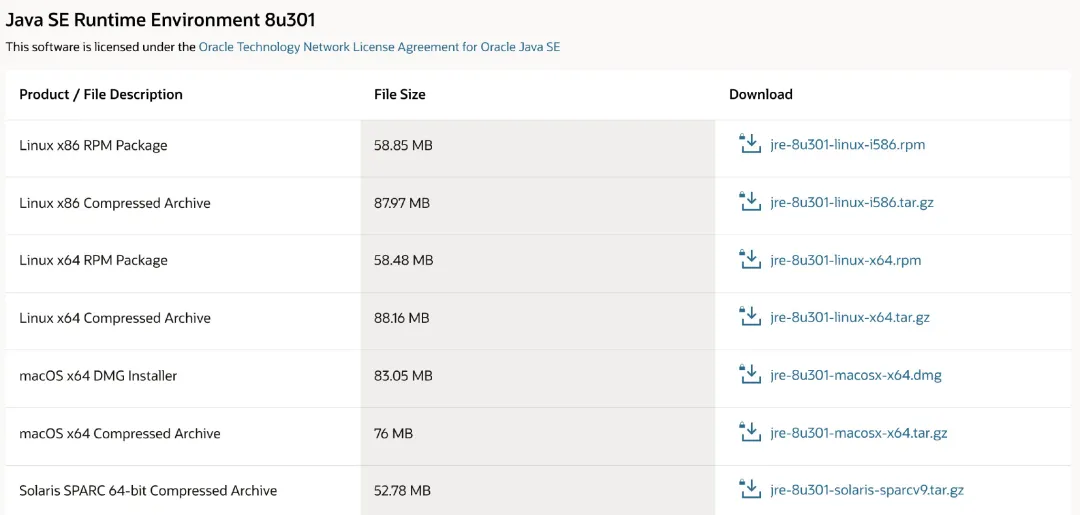The height and width of the screenshot is (515, 1080).
Task: Select macOS x64 Compressed Archive description
Action: pyautogui.click(x=120, y=434)
